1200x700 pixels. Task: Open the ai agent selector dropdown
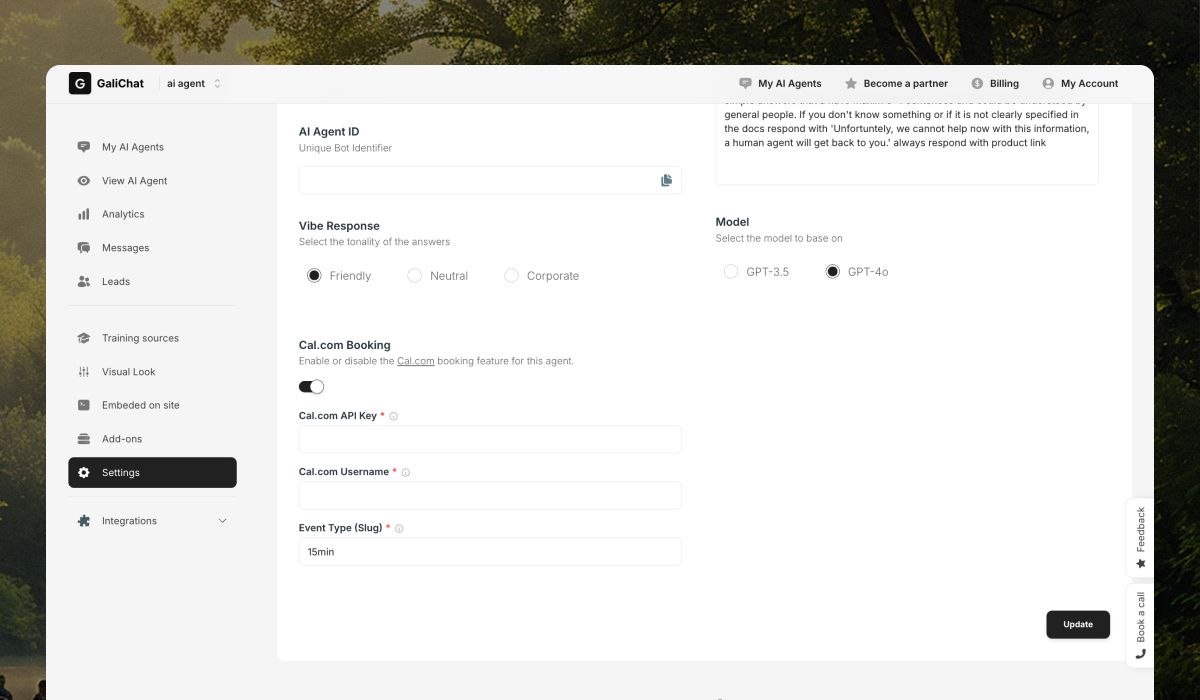[x=194, y=84]
